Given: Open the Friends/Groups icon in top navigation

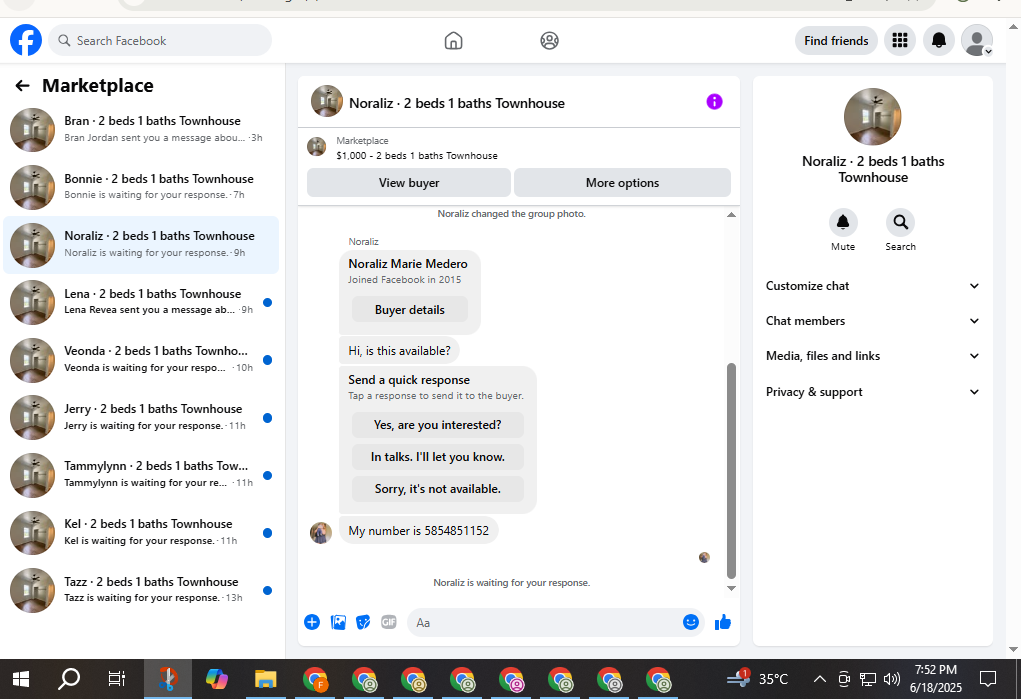Looking at the screenshot, I should point(550,41).
